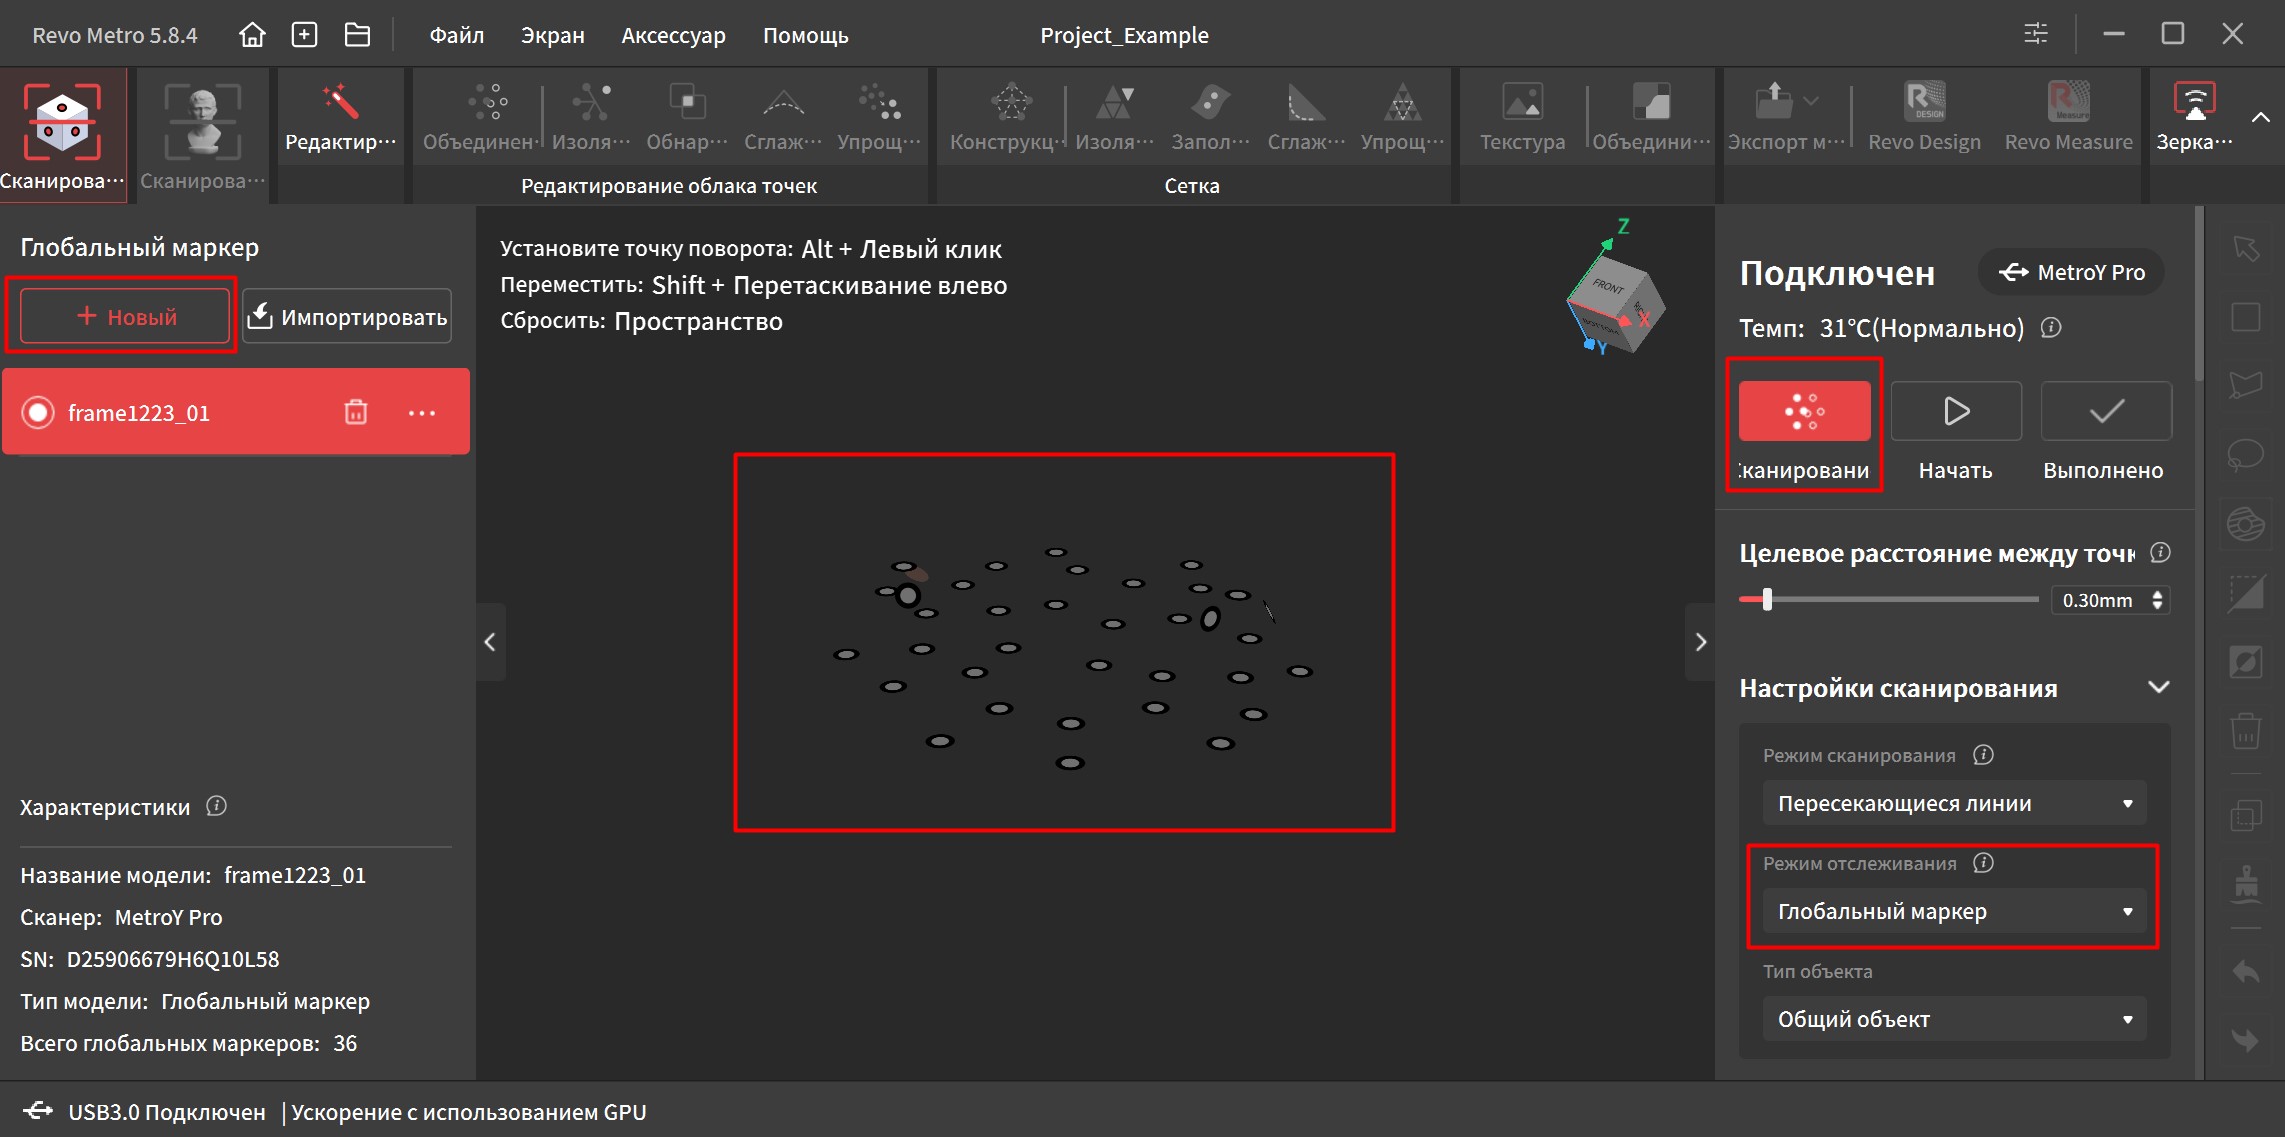Select the frame1223_01 radio button

38,412
